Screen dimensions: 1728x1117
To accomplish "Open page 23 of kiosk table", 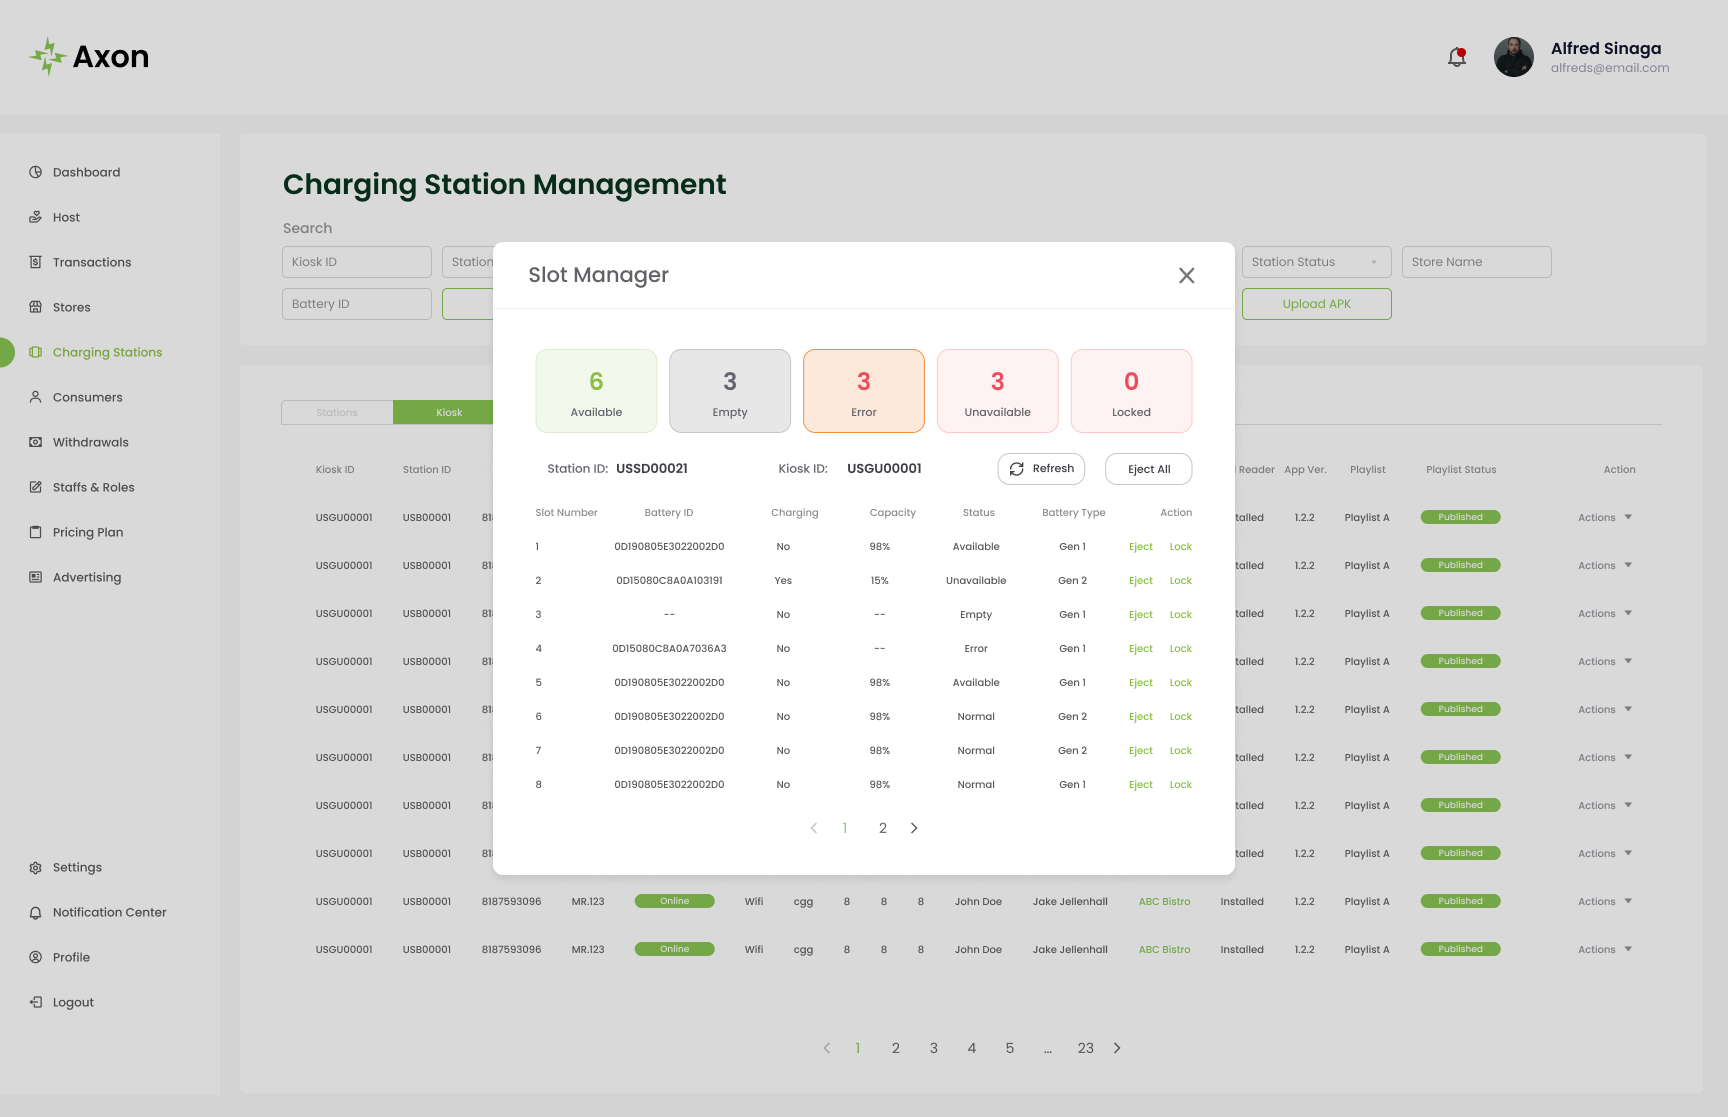I will [x=1085, y=1048].
